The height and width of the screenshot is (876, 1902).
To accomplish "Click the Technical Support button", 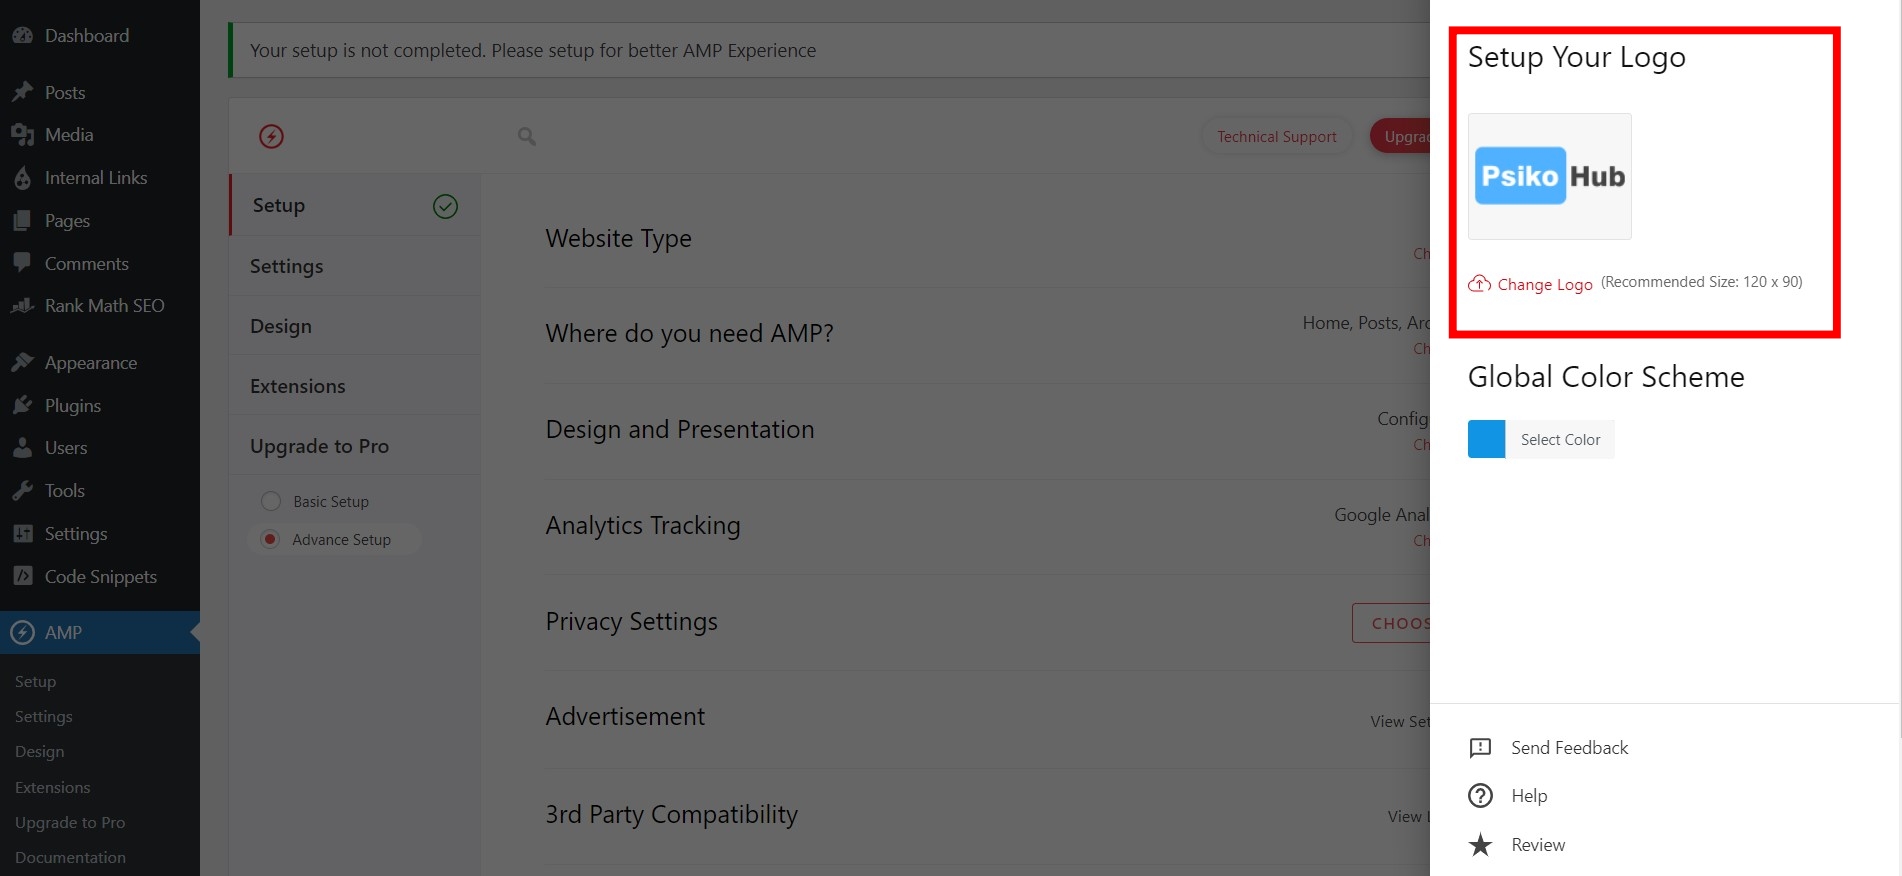I will click(1276, 136).
